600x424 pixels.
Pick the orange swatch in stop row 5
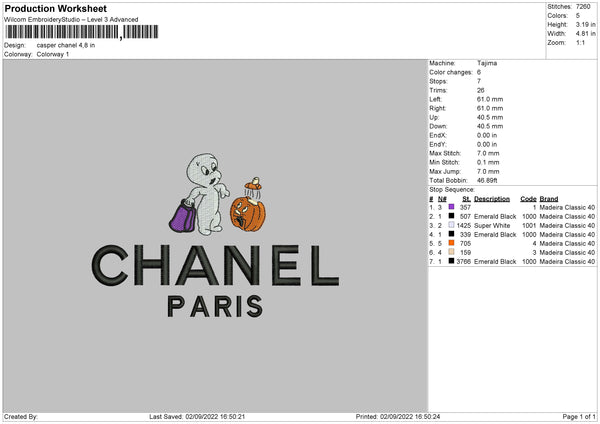pos(451,243)
